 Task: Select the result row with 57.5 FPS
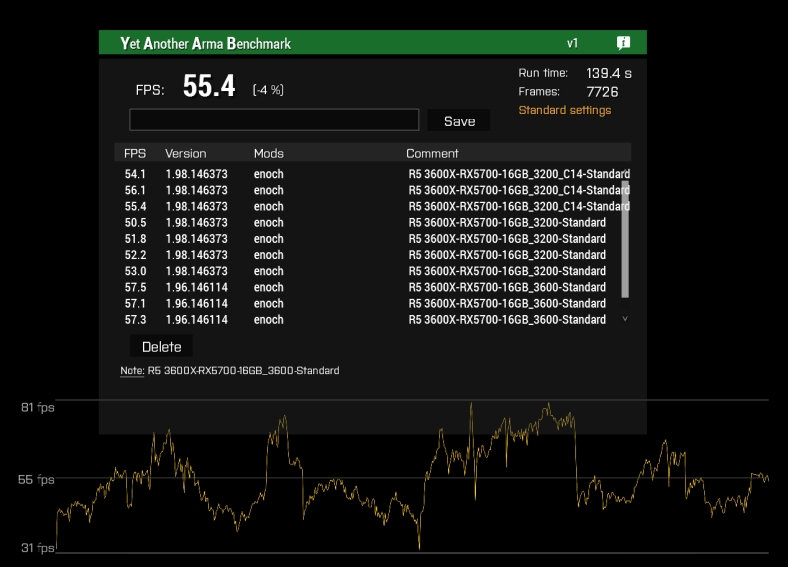(x=372, y=287)
